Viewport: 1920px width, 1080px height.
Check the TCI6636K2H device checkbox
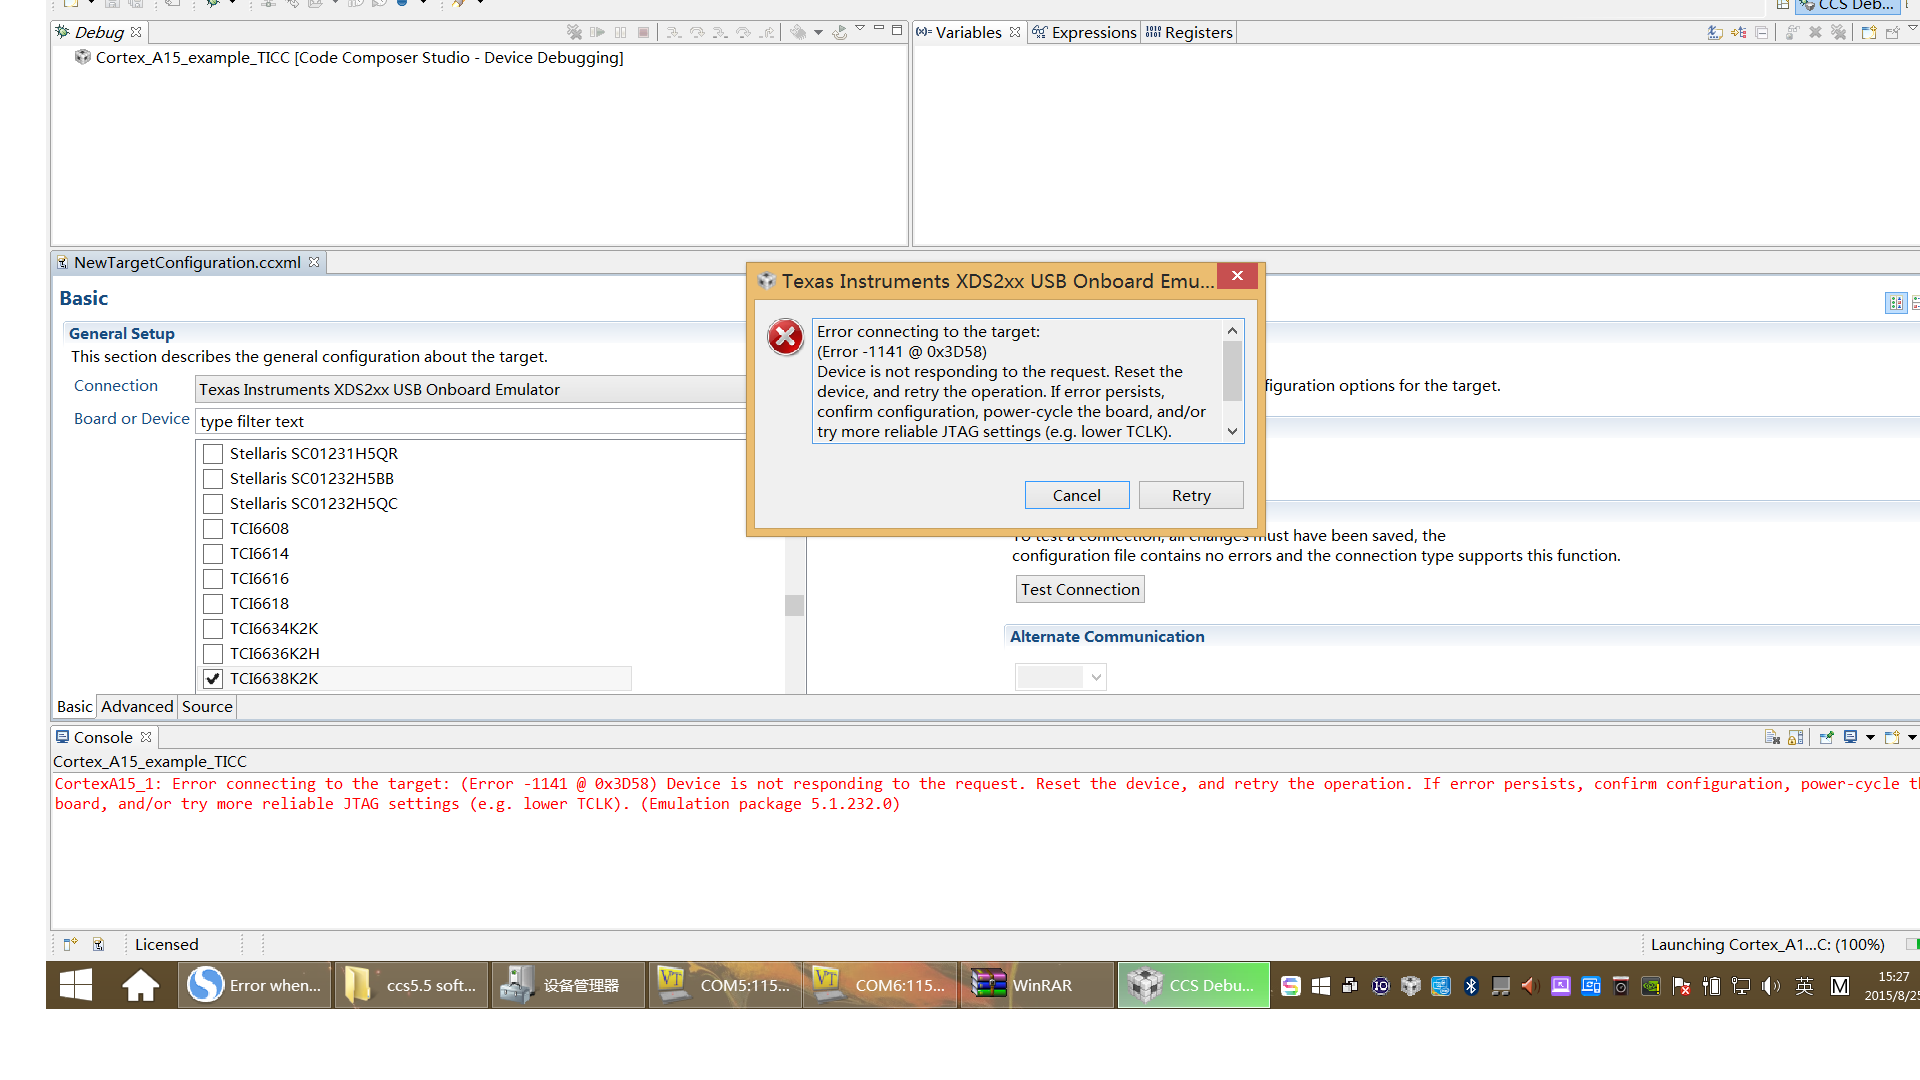coord(213,654)
